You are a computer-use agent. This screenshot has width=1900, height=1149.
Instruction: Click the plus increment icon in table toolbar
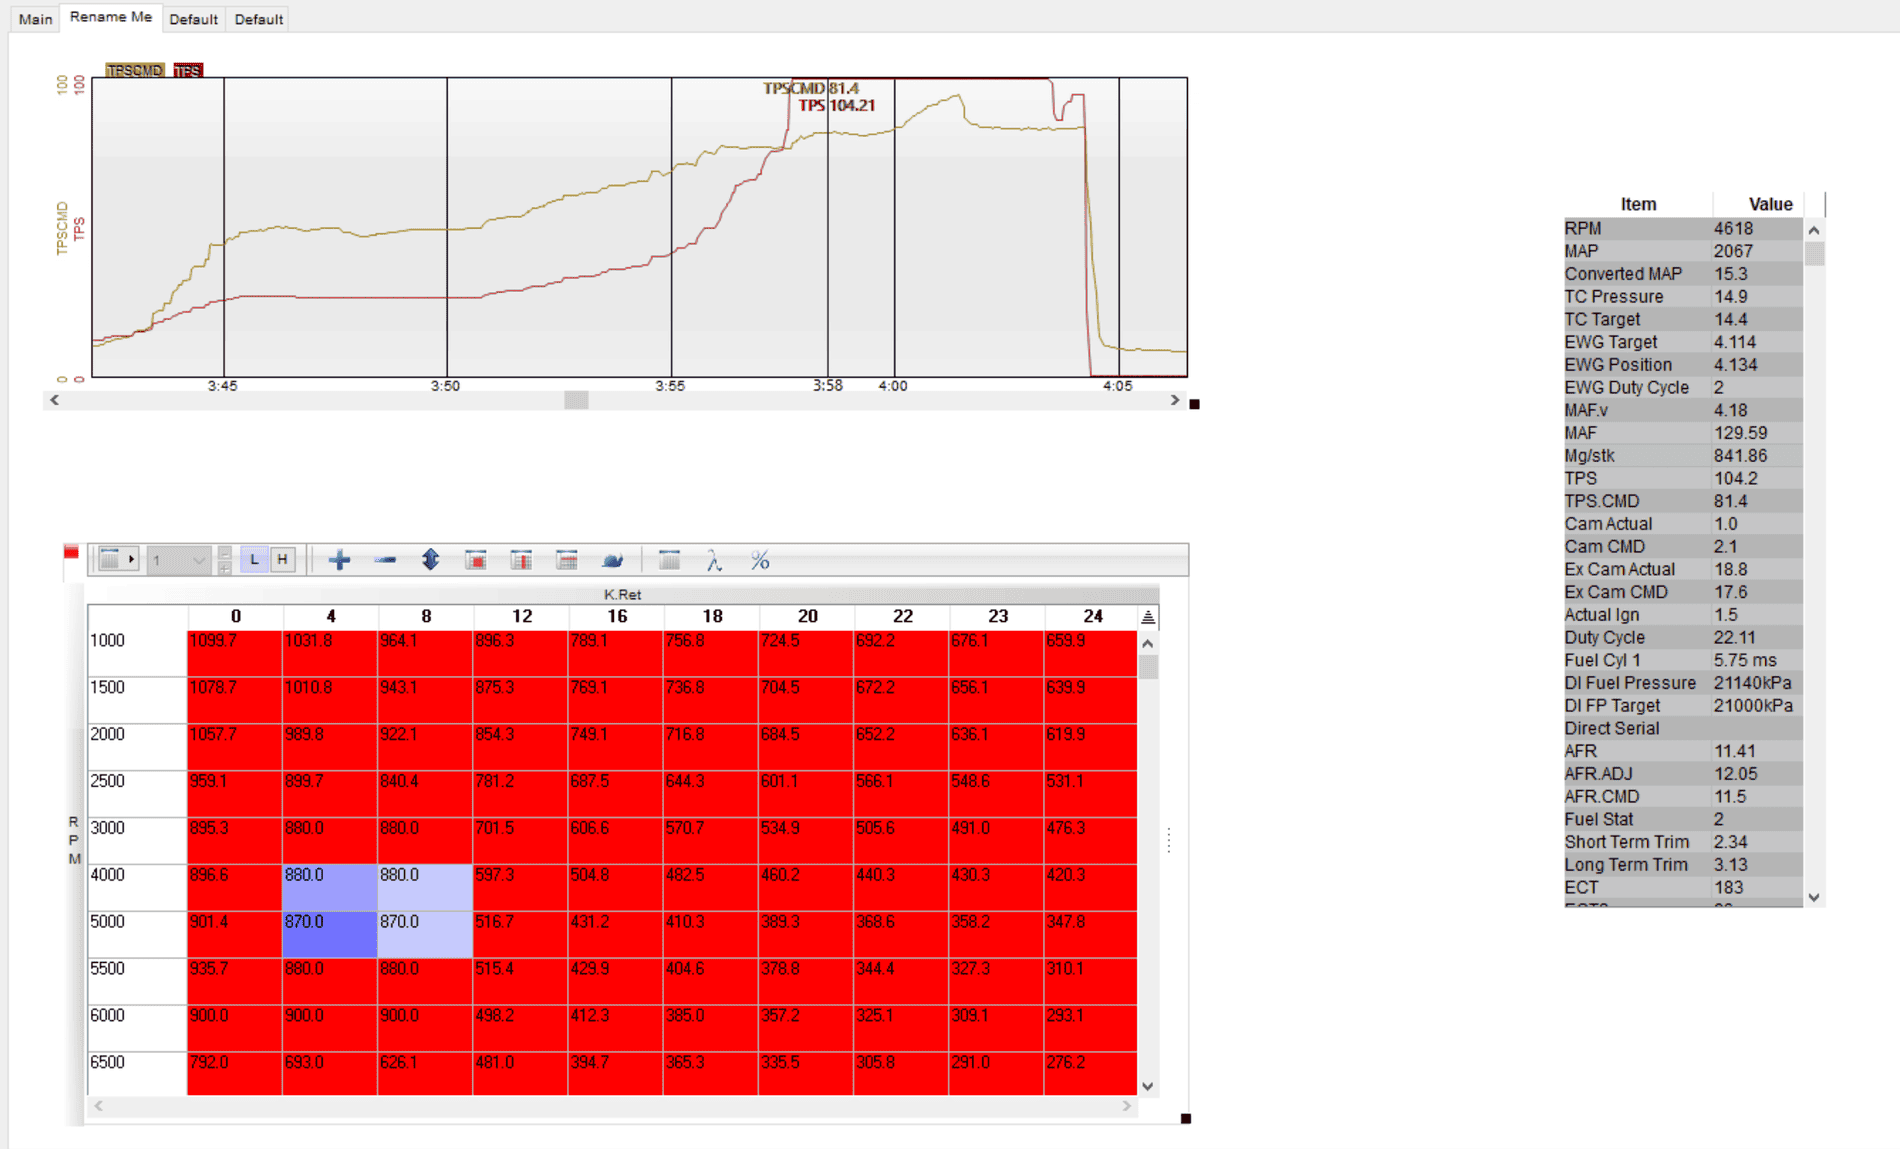pos(339,560)
